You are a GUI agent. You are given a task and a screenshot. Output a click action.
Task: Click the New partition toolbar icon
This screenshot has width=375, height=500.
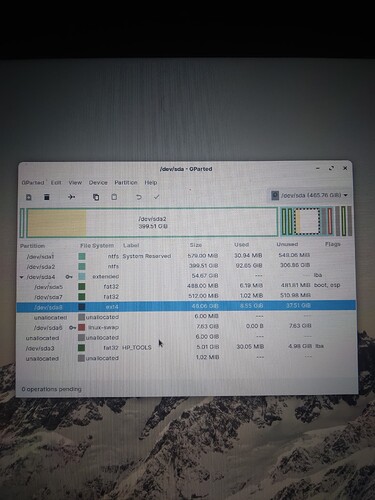coord(29,197)
